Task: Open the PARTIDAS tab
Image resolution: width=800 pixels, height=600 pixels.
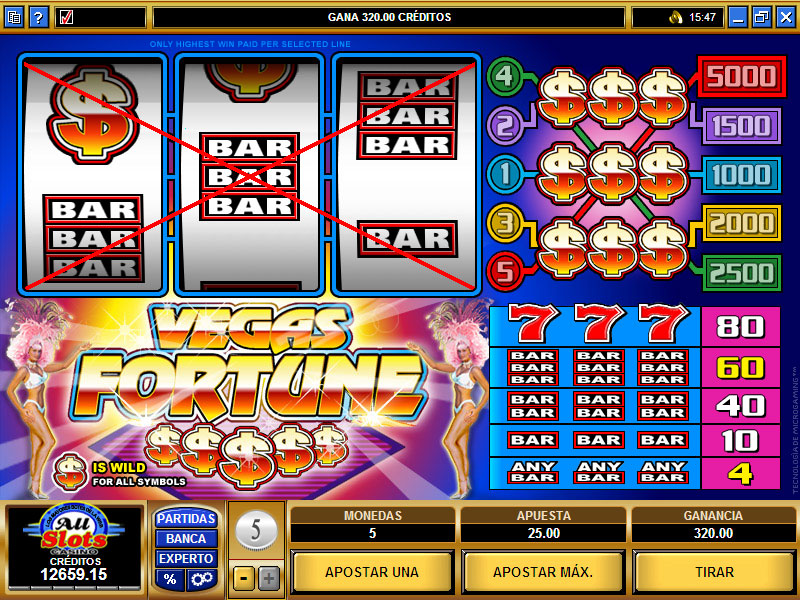Action: coord(186,519)
